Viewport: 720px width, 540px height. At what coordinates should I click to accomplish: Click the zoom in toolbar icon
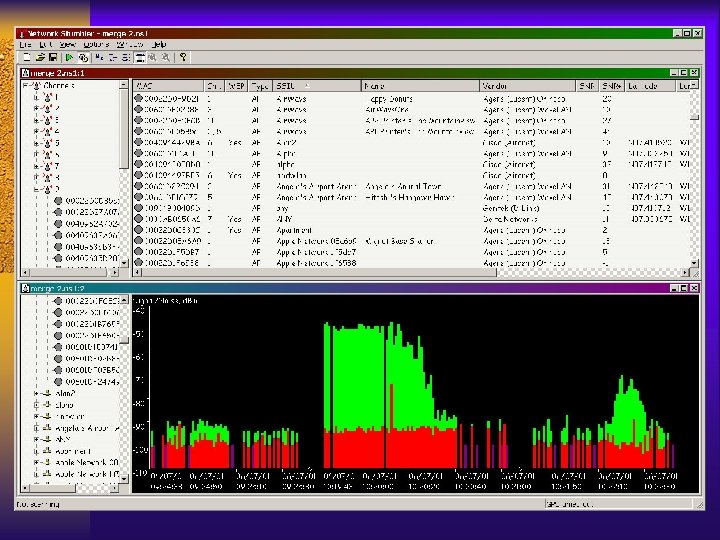pyautogui.click(x=152, y=57)
